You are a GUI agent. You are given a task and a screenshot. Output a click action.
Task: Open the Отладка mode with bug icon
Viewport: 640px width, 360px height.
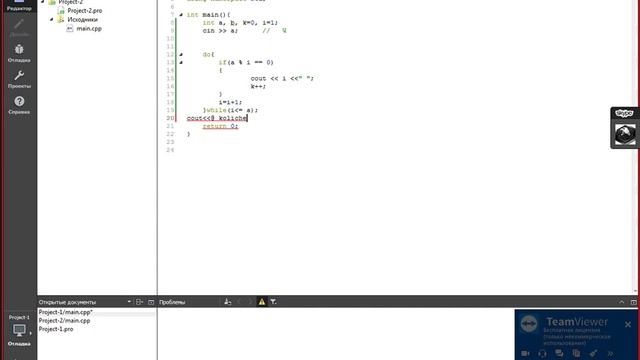19,53
